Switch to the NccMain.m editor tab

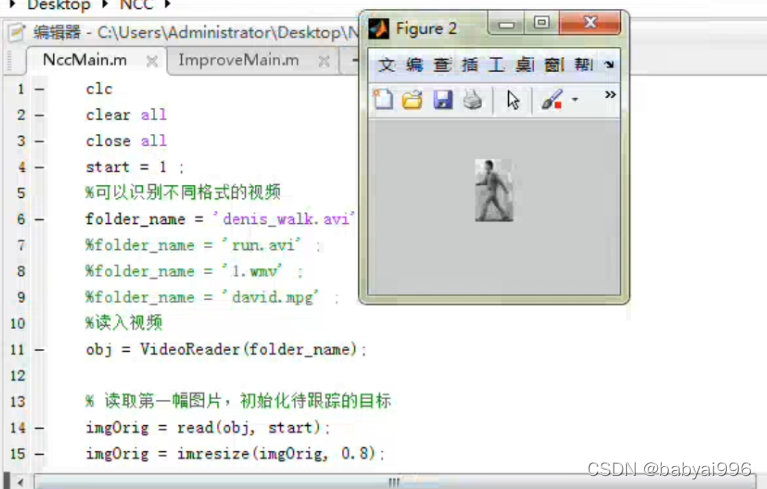pyautogui.click(x=85, y=60)
